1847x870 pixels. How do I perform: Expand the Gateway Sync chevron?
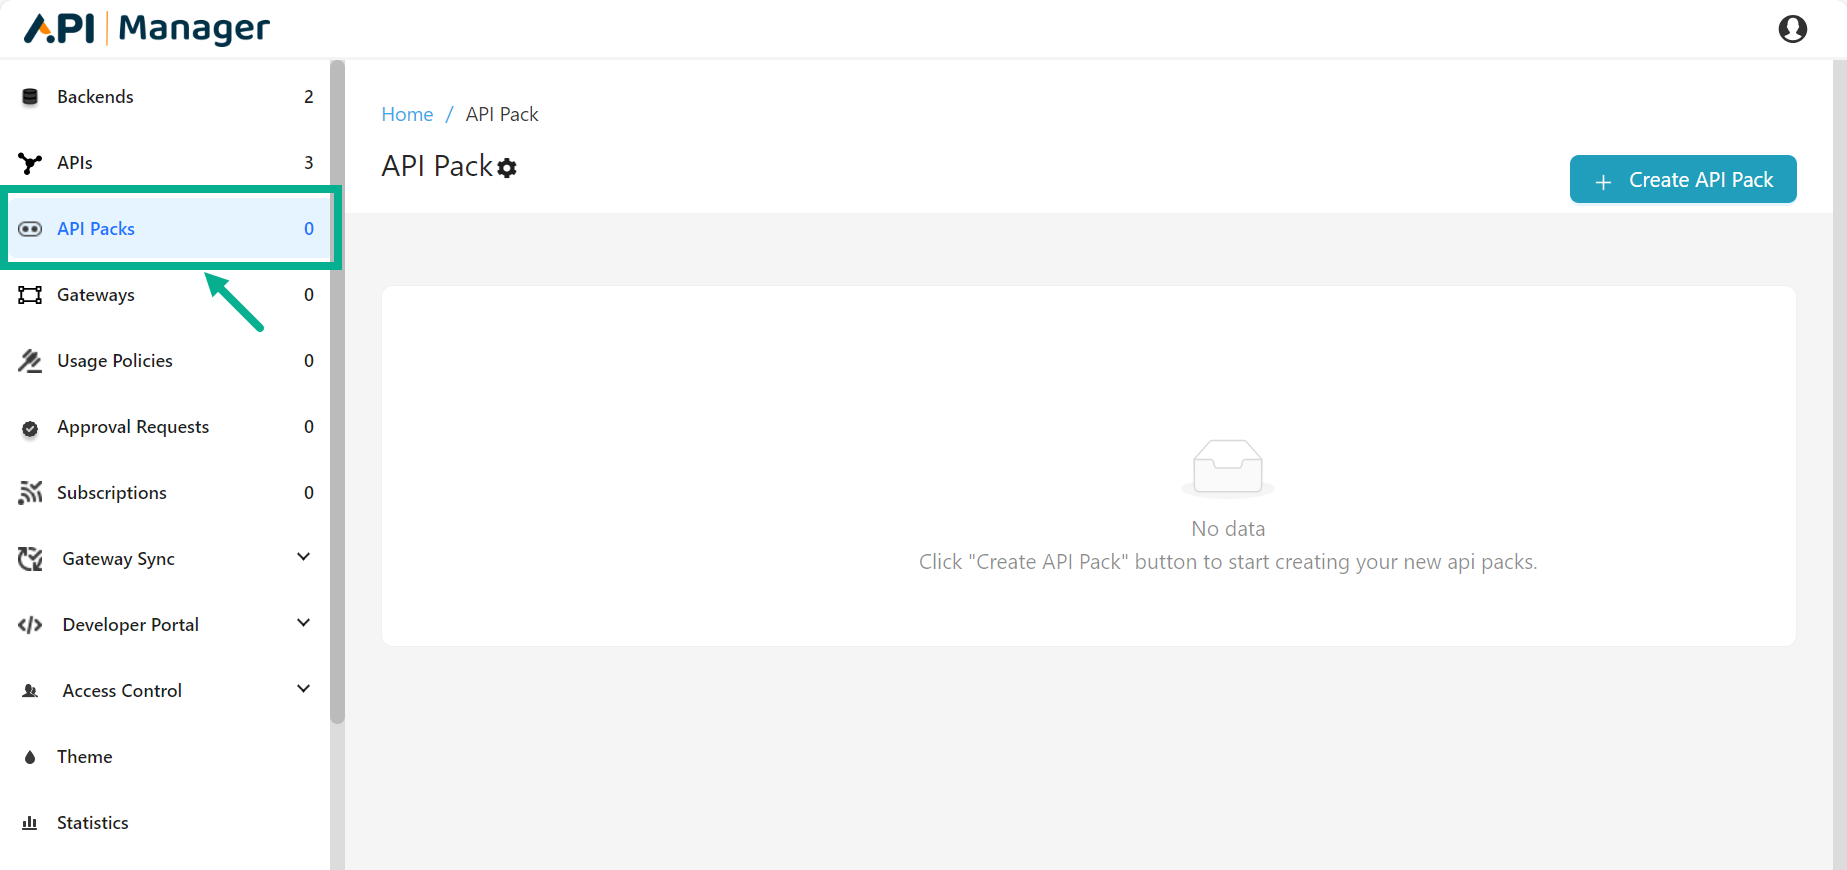tap(304, 557)
